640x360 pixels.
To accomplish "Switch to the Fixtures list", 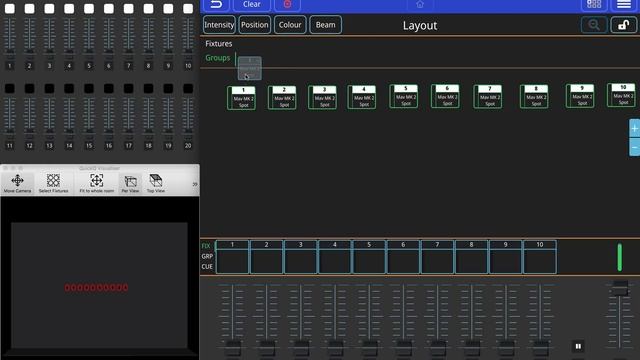I will coord(219,44).
